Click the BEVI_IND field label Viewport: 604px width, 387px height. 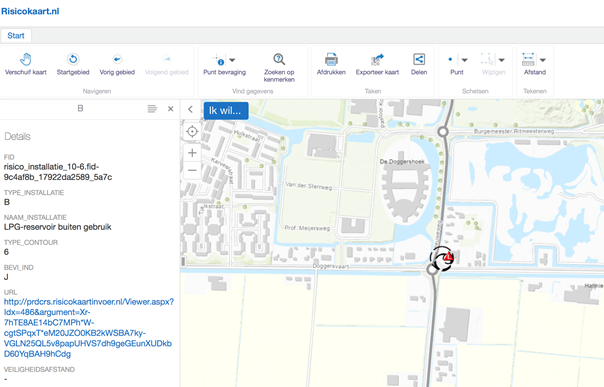[x=18, y=267]
